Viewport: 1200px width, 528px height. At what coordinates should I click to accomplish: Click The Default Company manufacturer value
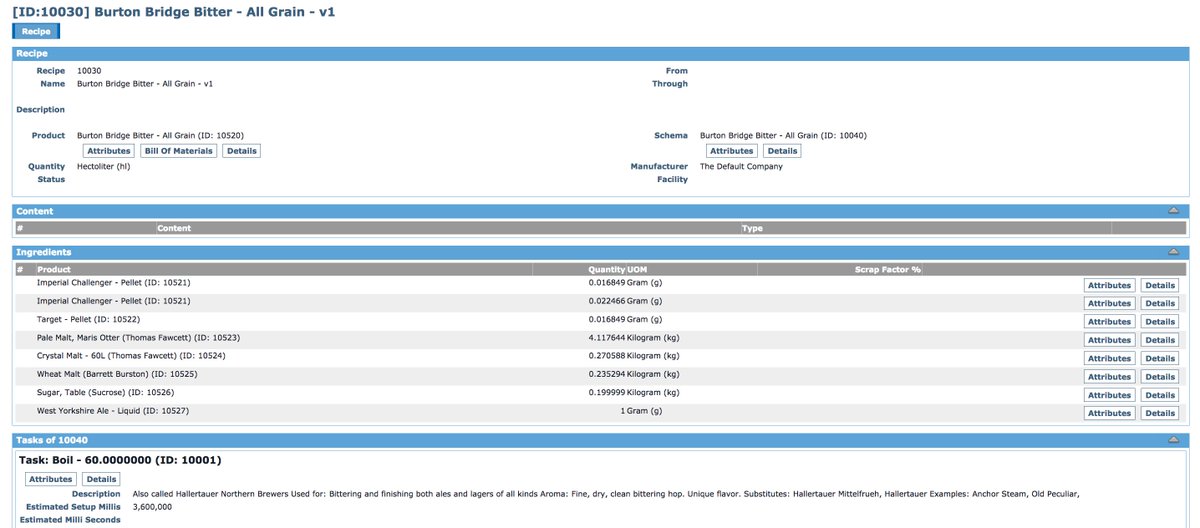(741, 167)
